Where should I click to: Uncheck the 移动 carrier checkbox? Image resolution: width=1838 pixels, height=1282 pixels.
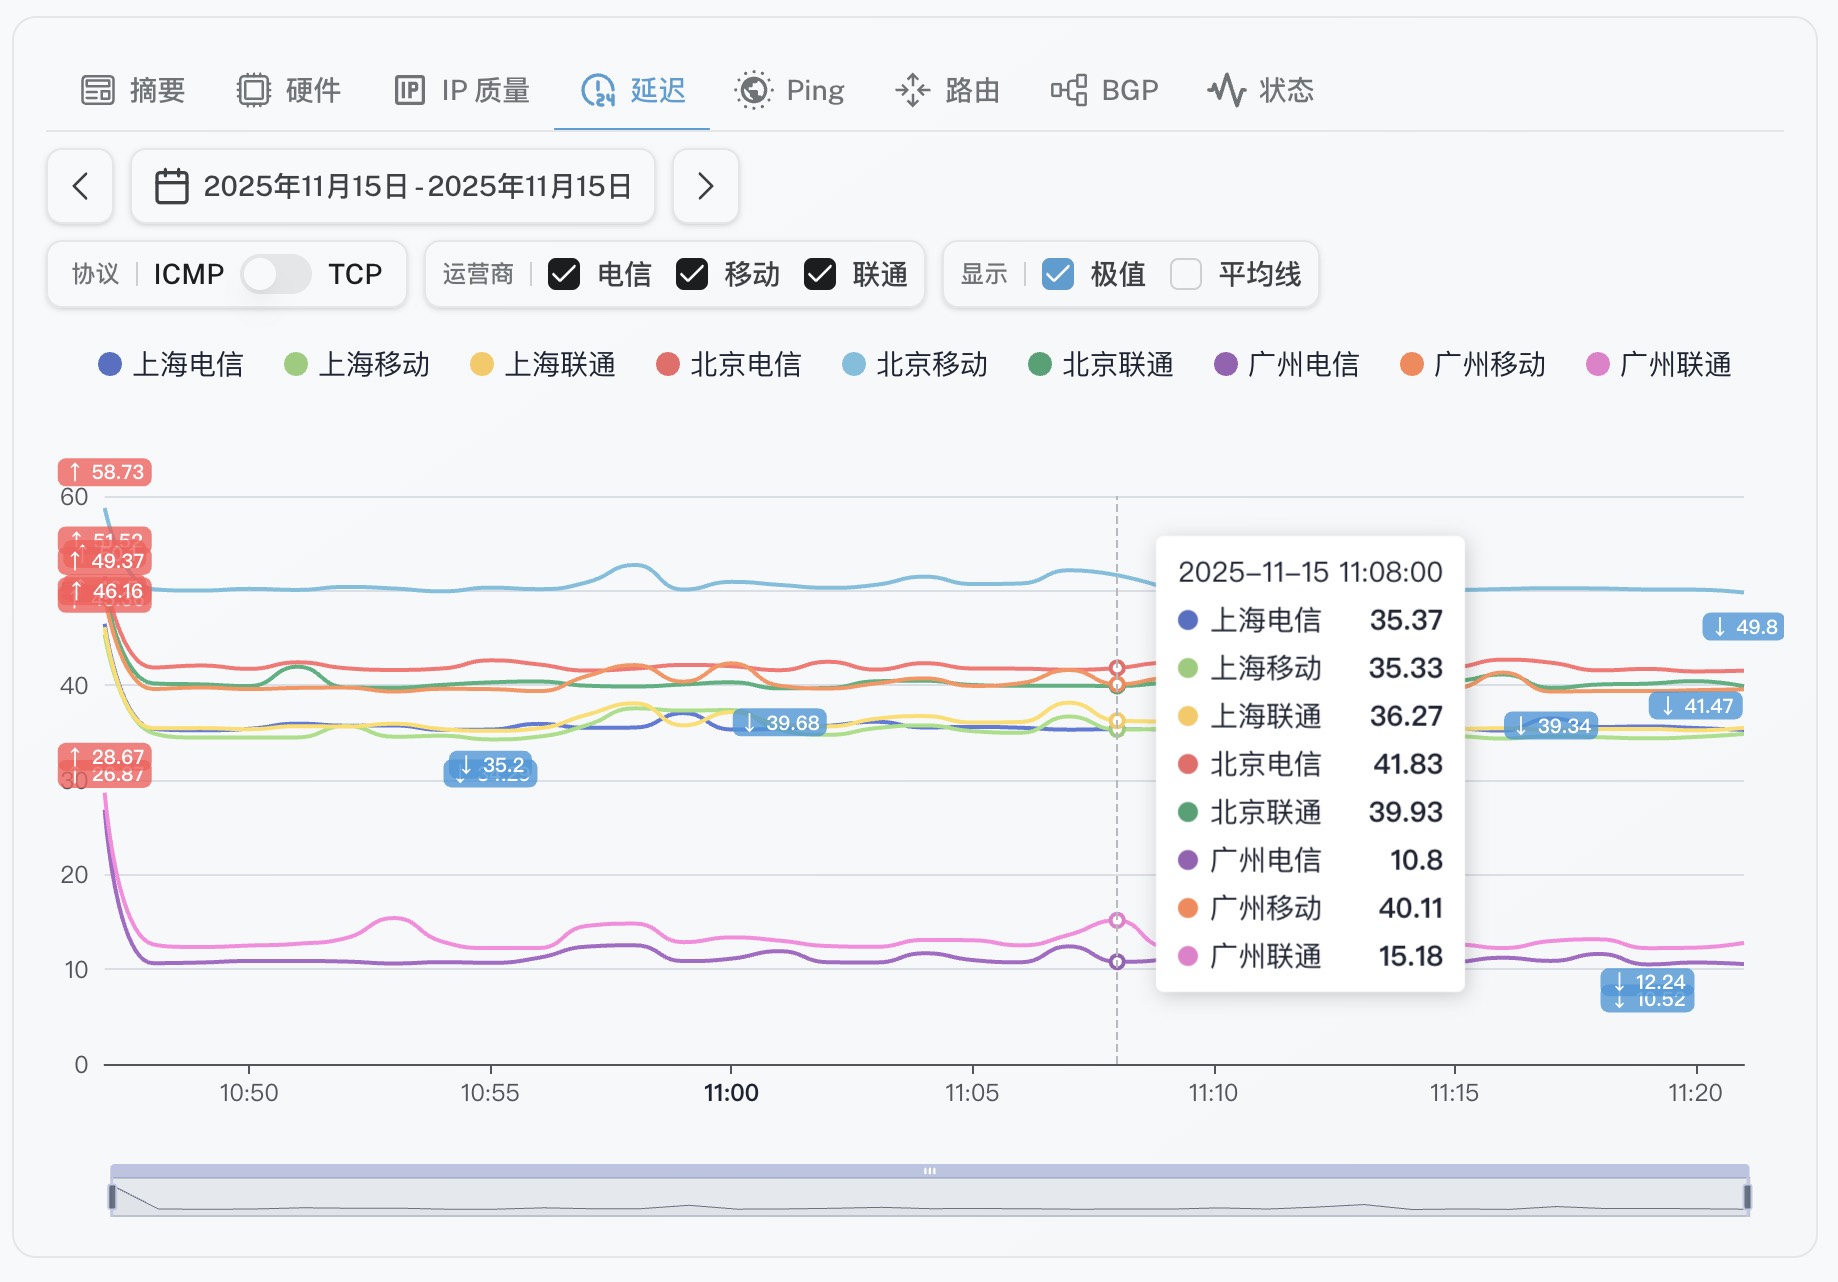[692, 274]
